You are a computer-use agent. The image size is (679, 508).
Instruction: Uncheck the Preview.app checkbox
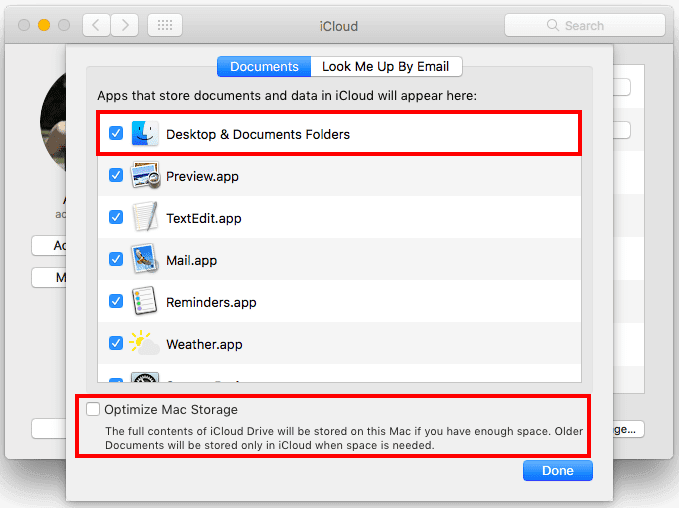pos(116,176)
